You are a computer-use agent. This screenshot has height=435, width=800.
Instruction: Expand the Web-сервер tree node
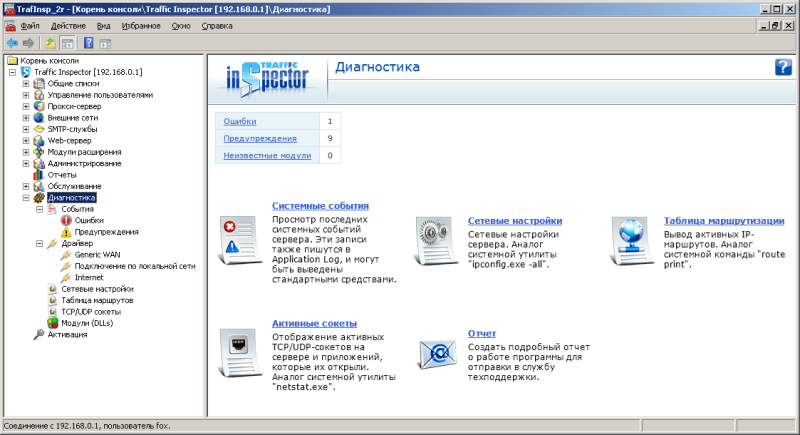tap(26, 141)
